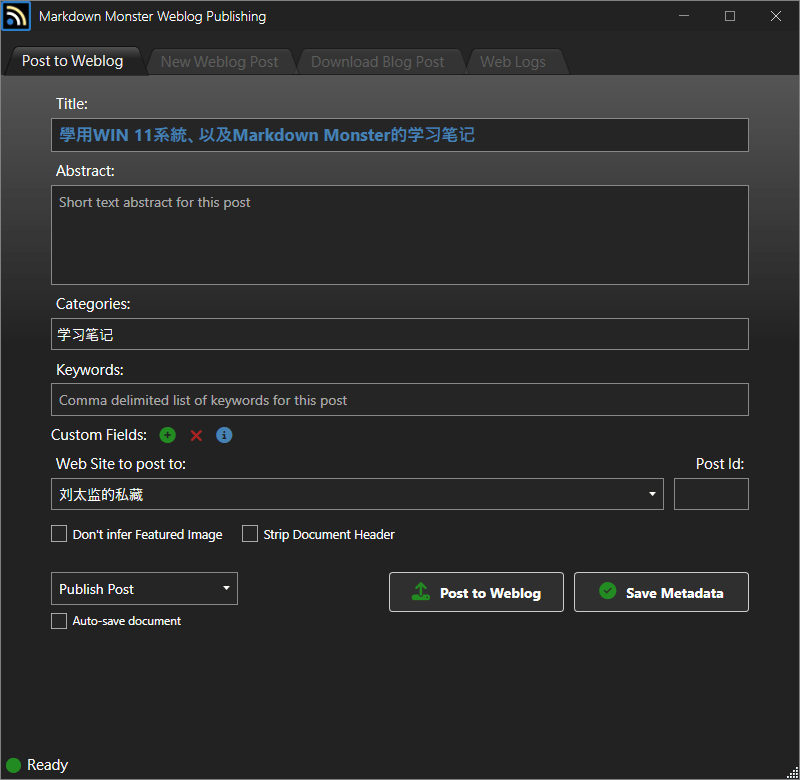Maximize the Weblog Publishing window
This screenshot has width=800, height=780.
(x=730, y=16)
